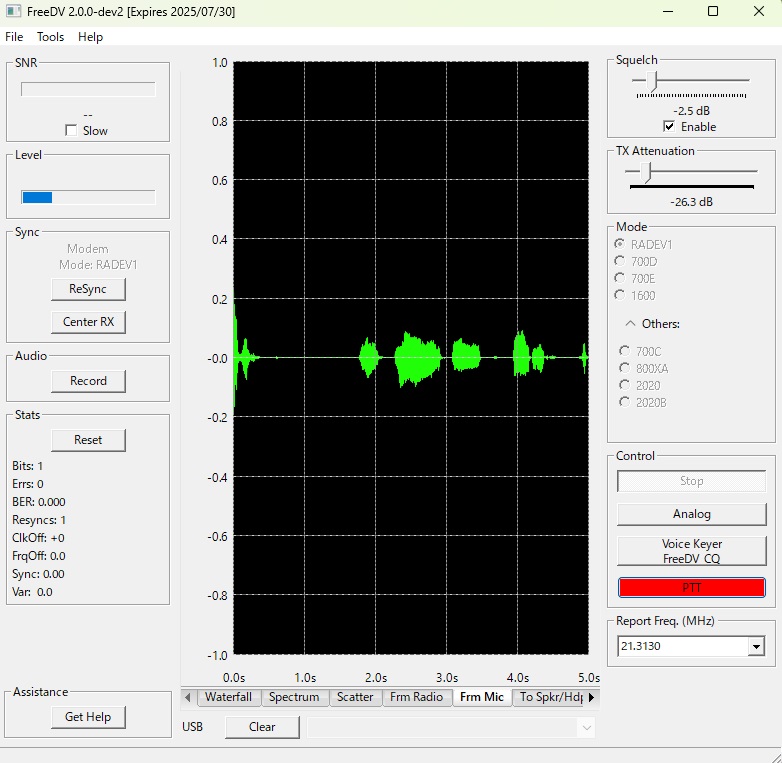Click the SNR meter bar
This screenshot has height=763, width=782.
(x=88, y=89)
